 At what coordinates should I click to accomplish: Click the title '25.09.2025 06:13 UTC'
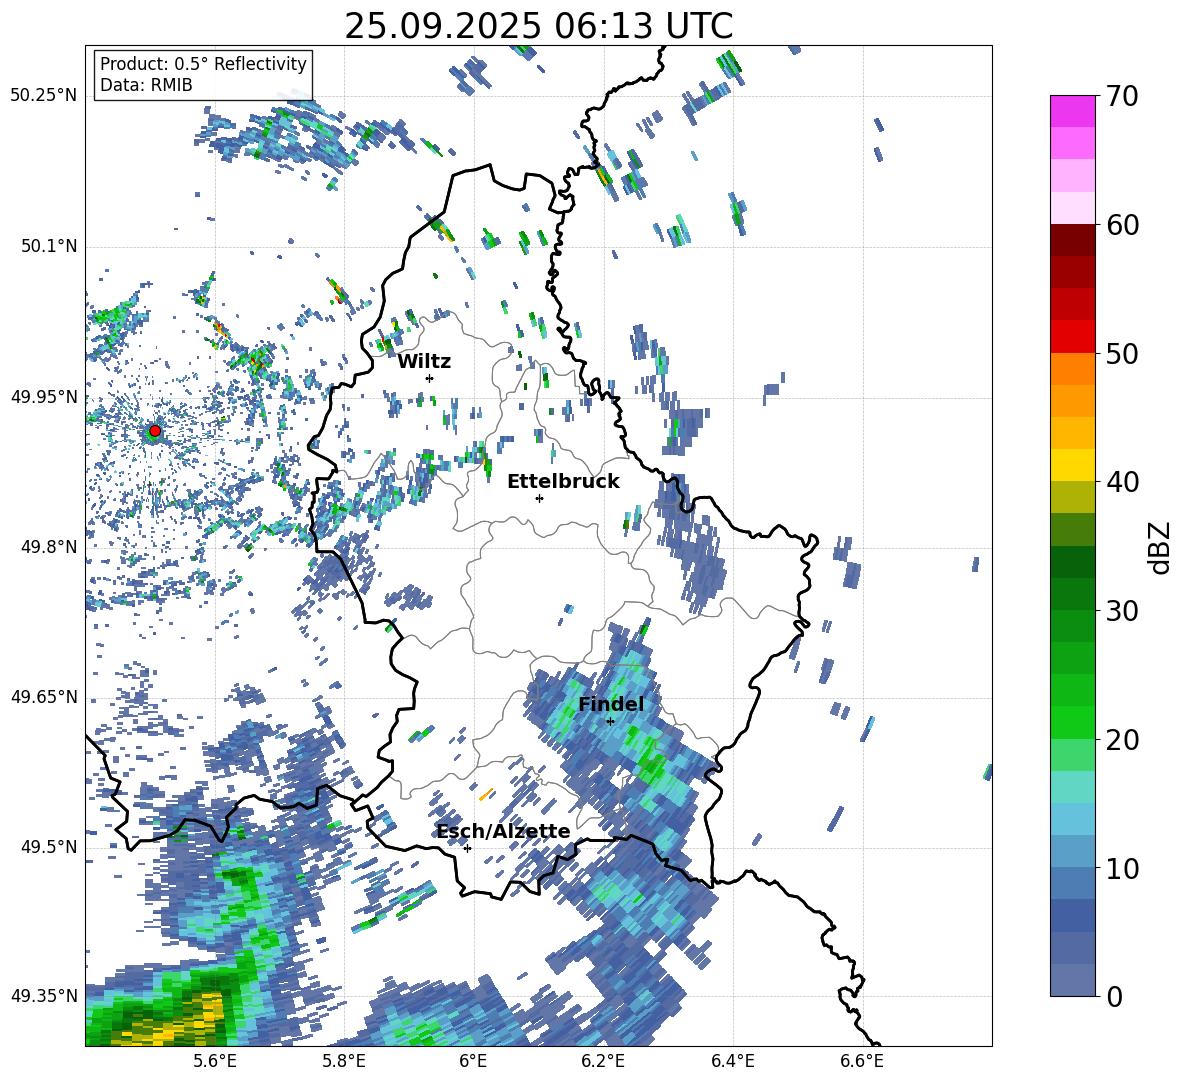click(x=538, y=26)
